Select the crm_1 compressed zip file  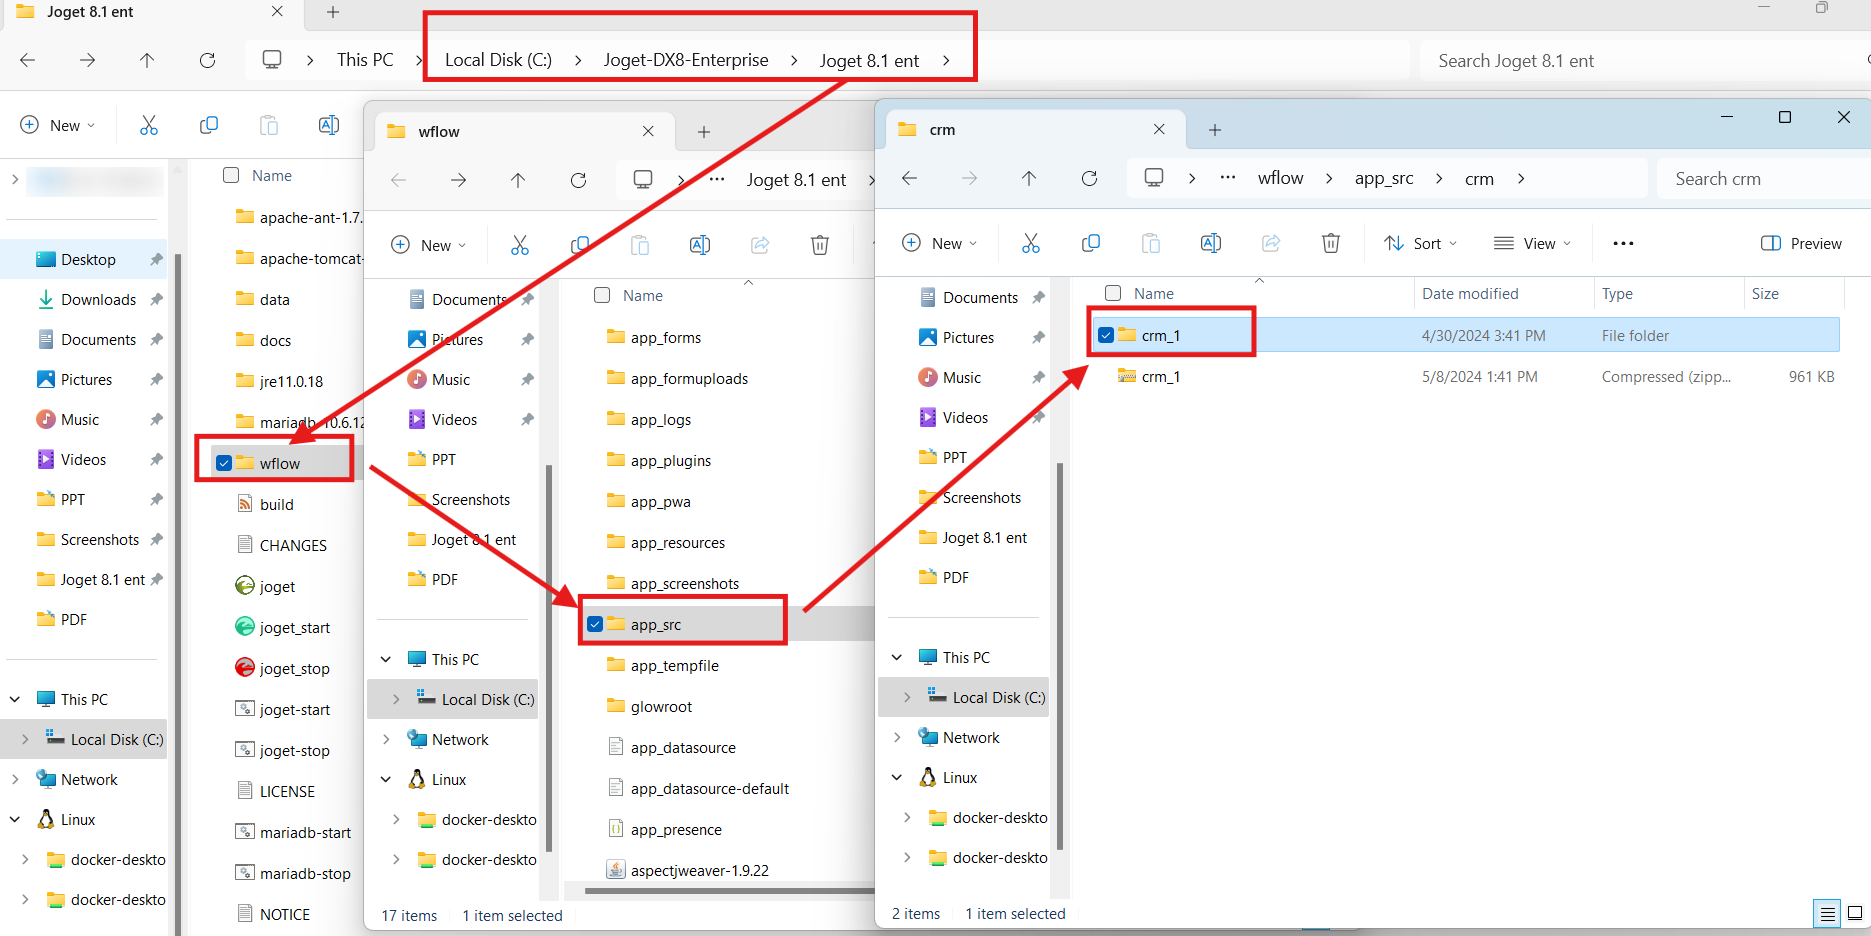[x=1161, y=377]
